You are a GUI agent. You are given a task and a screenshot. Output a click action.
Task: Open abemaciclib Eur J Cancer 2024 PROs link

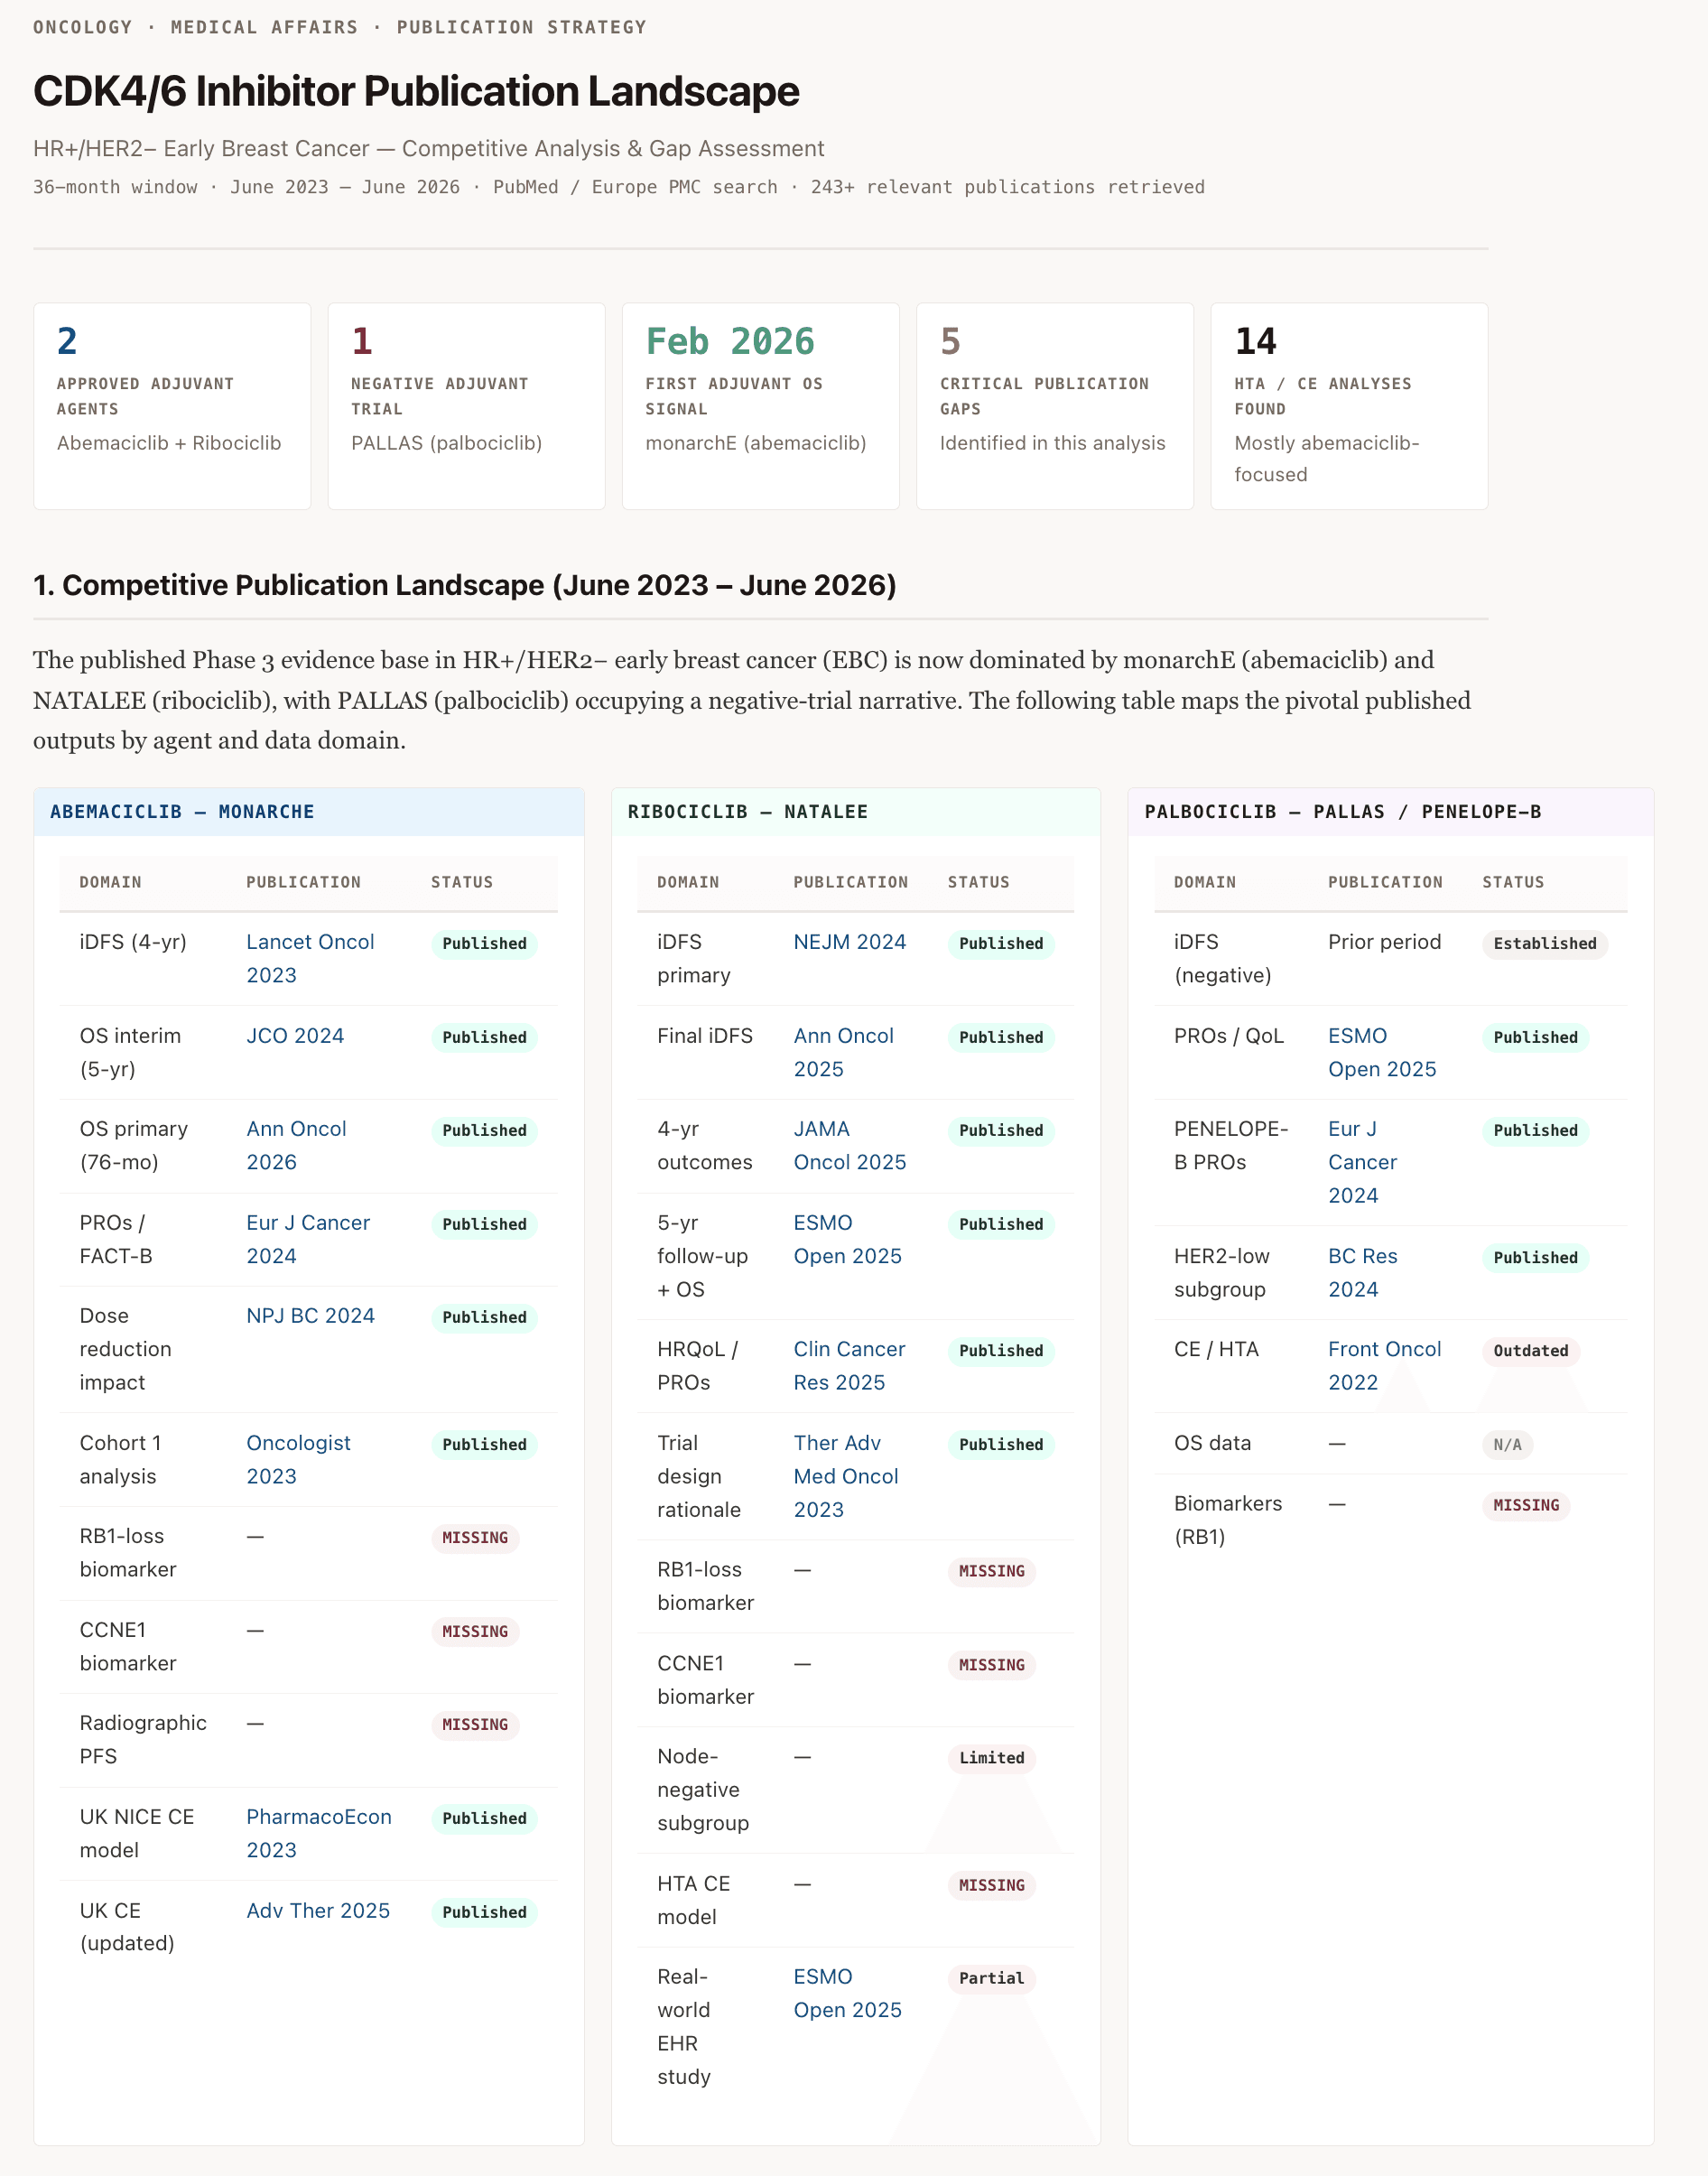coord(308,1239)
